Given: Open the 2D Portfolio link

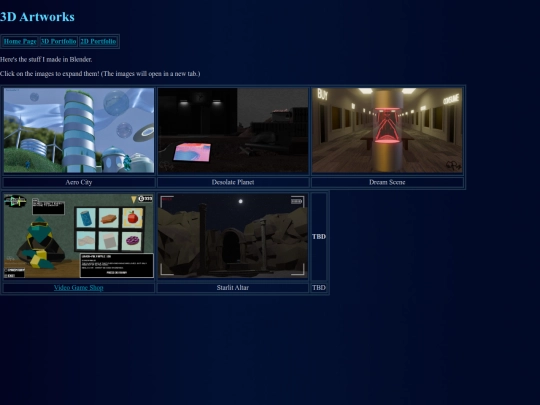Looking at the screenshot, I should [98, 41].
